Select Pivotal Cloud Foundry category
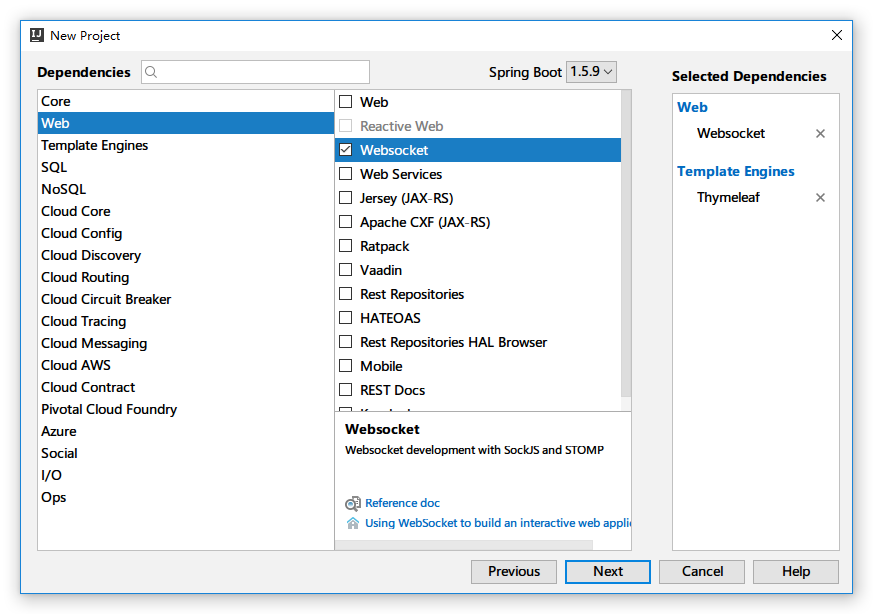The image size is (873, 614). pos(186,409)
